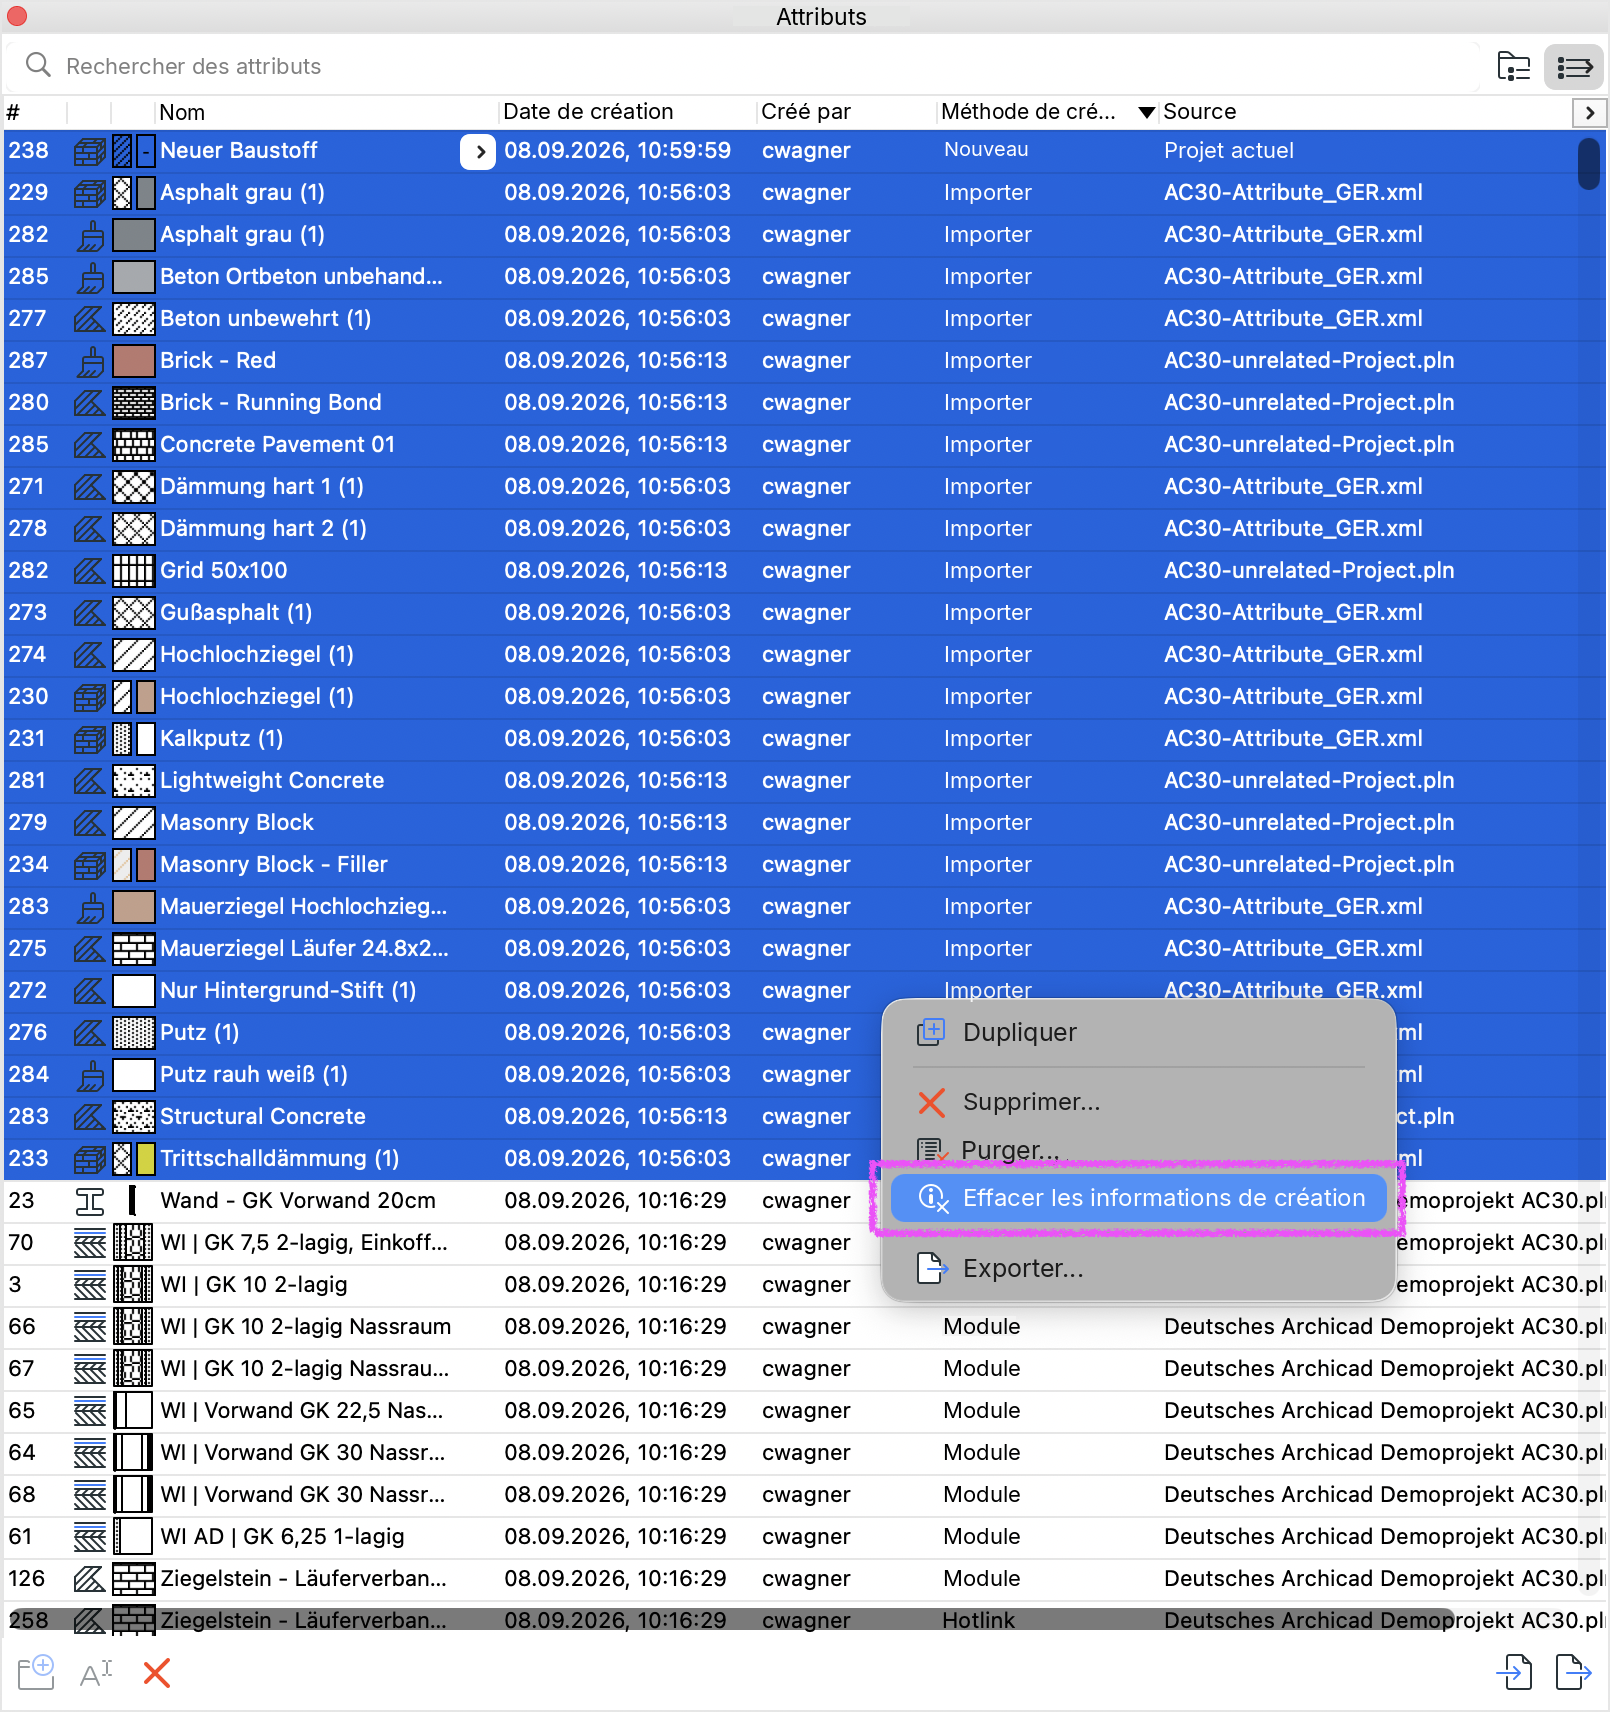Open the sort arrow next to Méthode de cré...
Image resolution: width=1610 pixels, height=1712 pixels.
coord(1147,112)
